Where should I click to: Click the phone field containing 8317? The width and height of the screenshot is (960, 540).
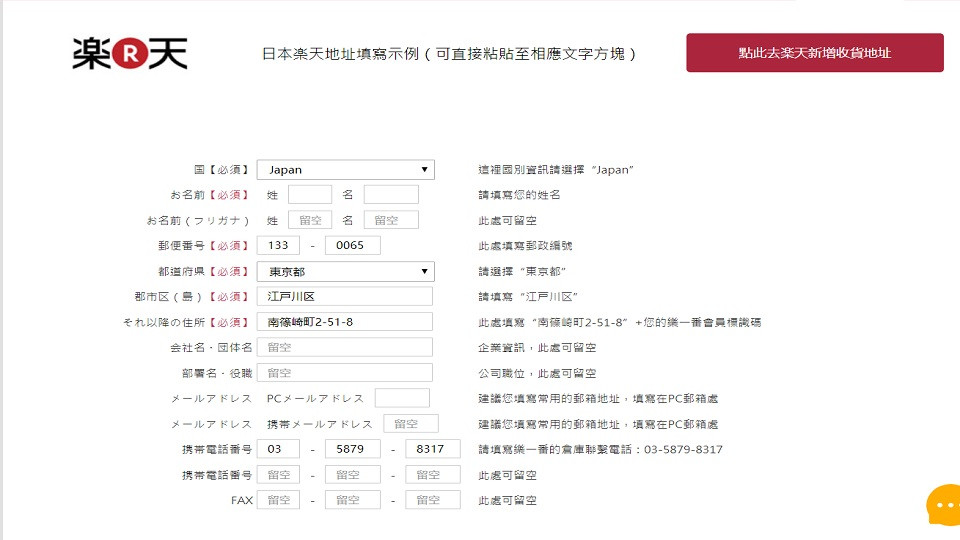pyautogui.click(x=432, y=449)
